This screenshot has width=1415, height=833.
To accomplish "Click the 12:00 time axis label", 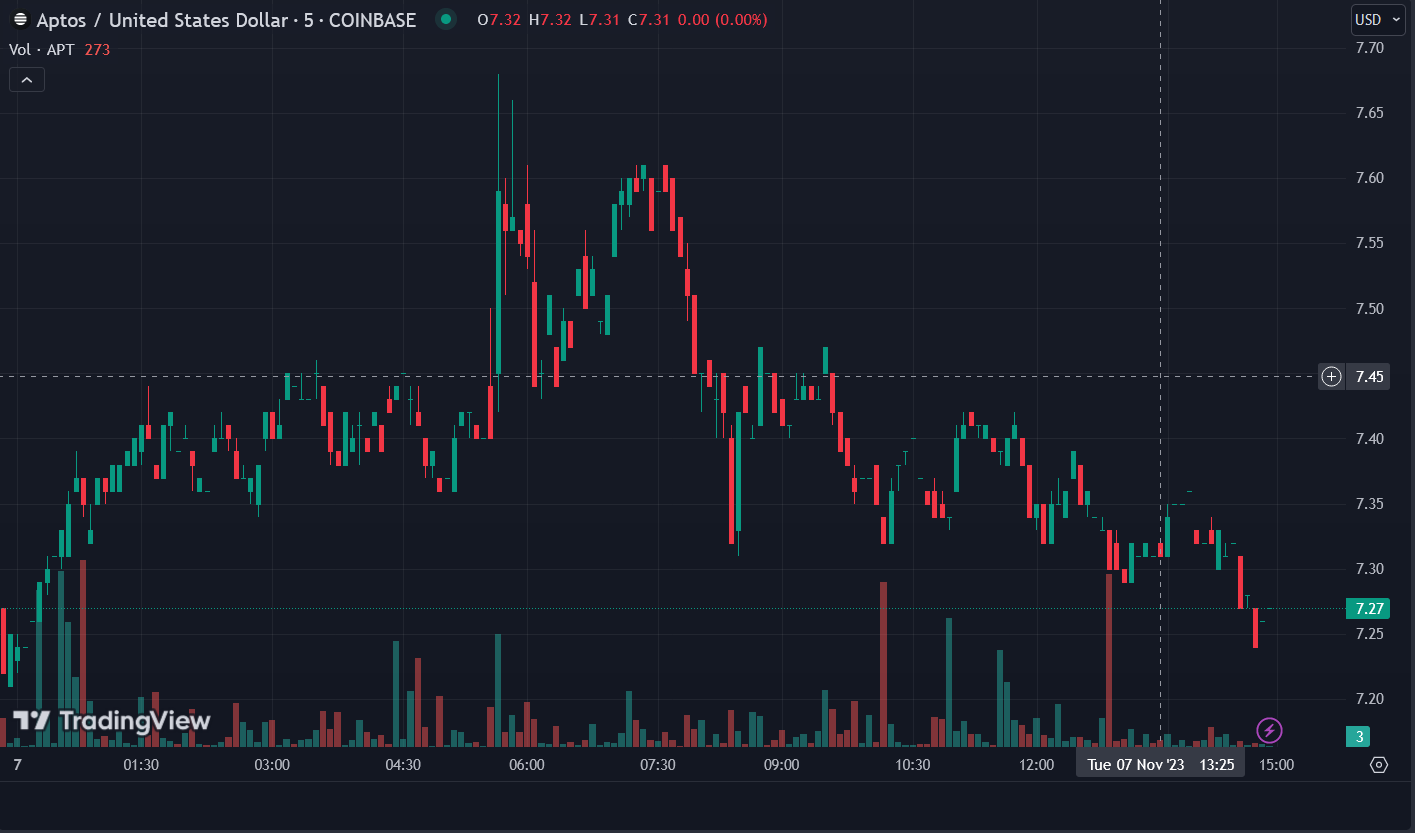I will click(x=1037, y=765).
